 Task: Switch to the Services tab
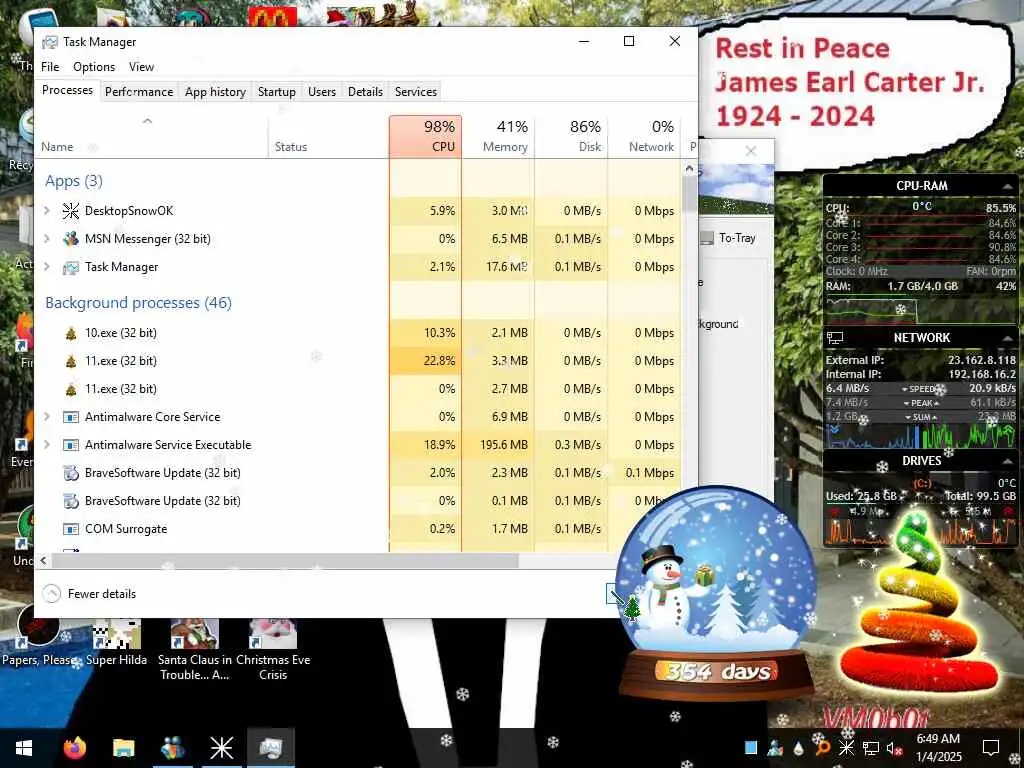[x=415, y=92]
